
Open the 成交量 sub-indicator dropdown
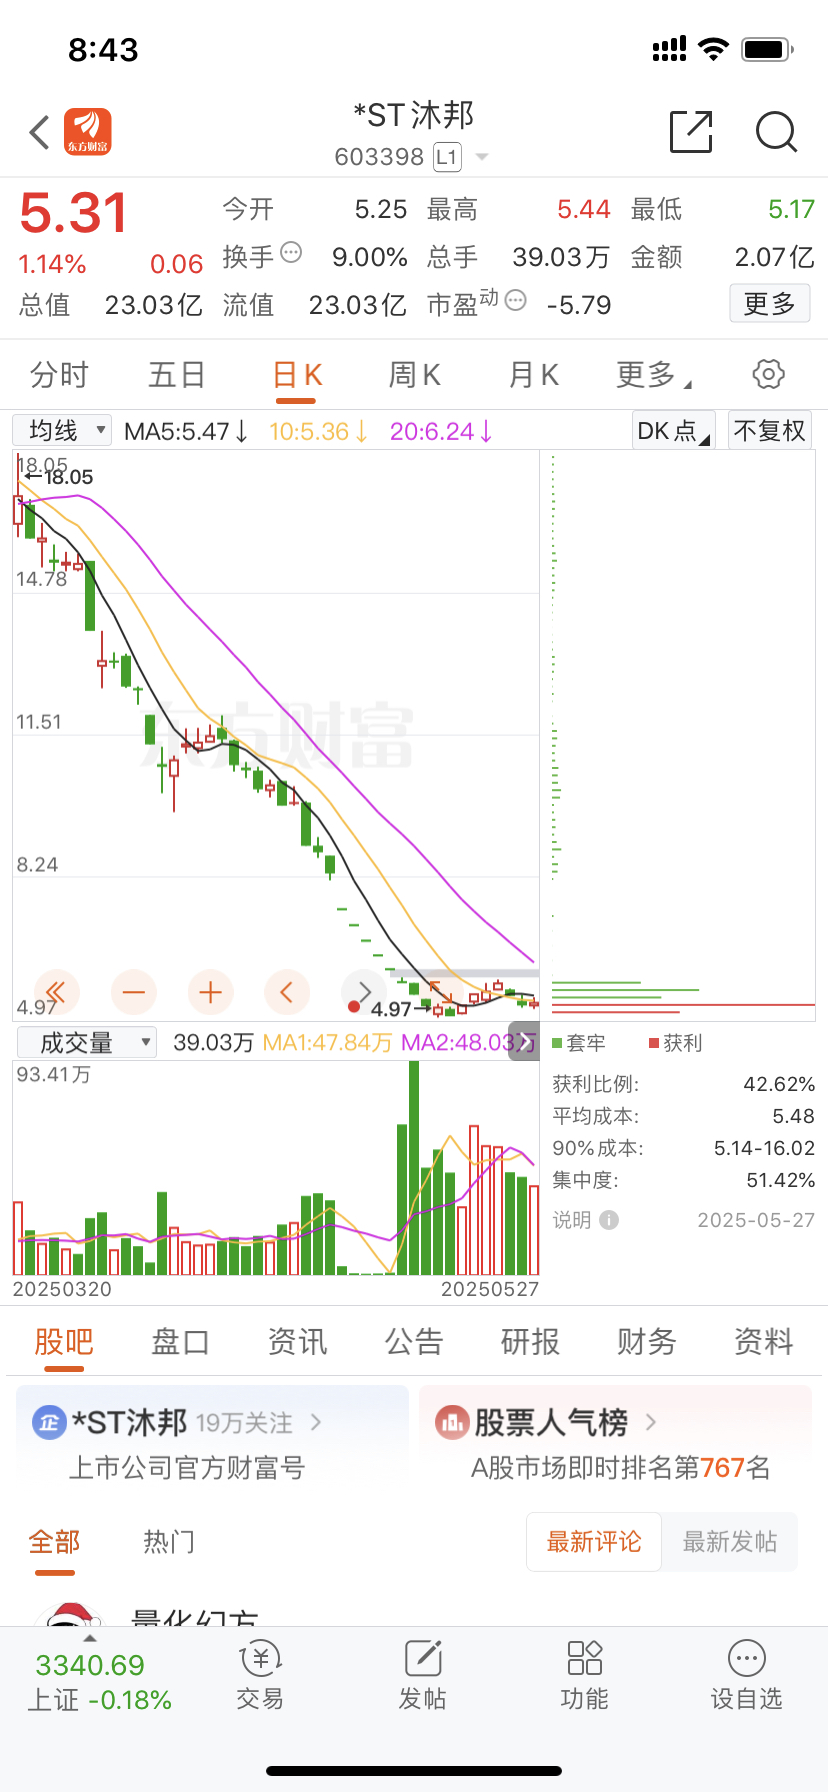pyautogui.click(x=87, y=1043)
